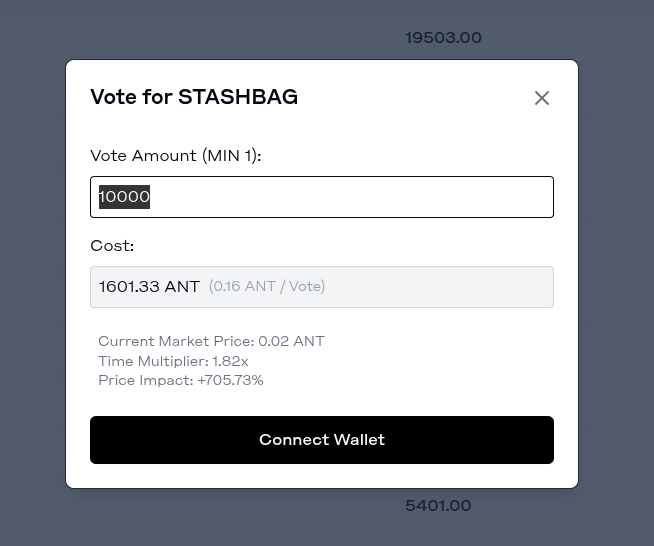The height and width of the screenshot is (546, 654).
Task: Click the "Cost:" label
Action: click(112, 246)
